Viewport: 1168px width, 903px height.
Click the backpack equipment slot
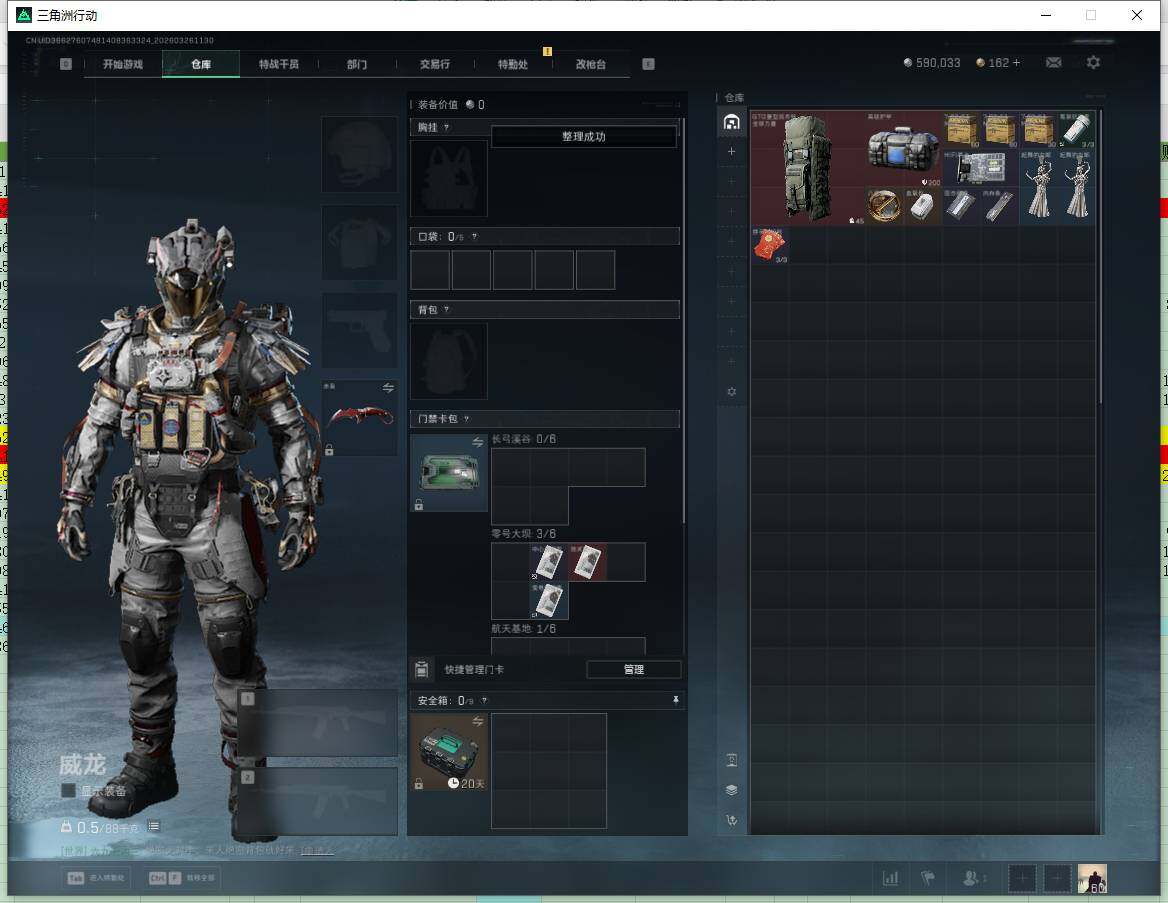pos(449,361)
